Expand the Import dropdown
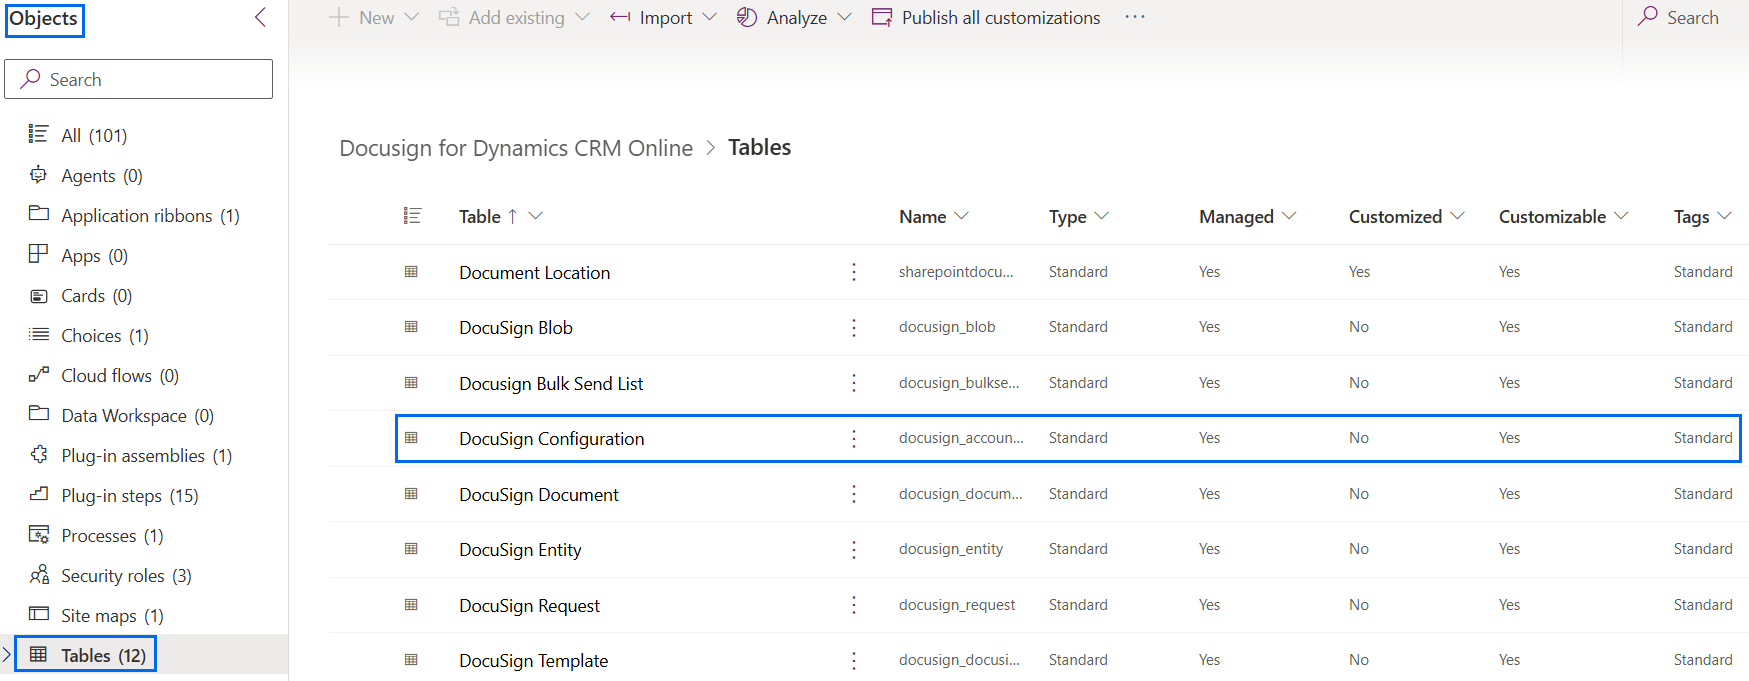 click(x=710, y=17)
